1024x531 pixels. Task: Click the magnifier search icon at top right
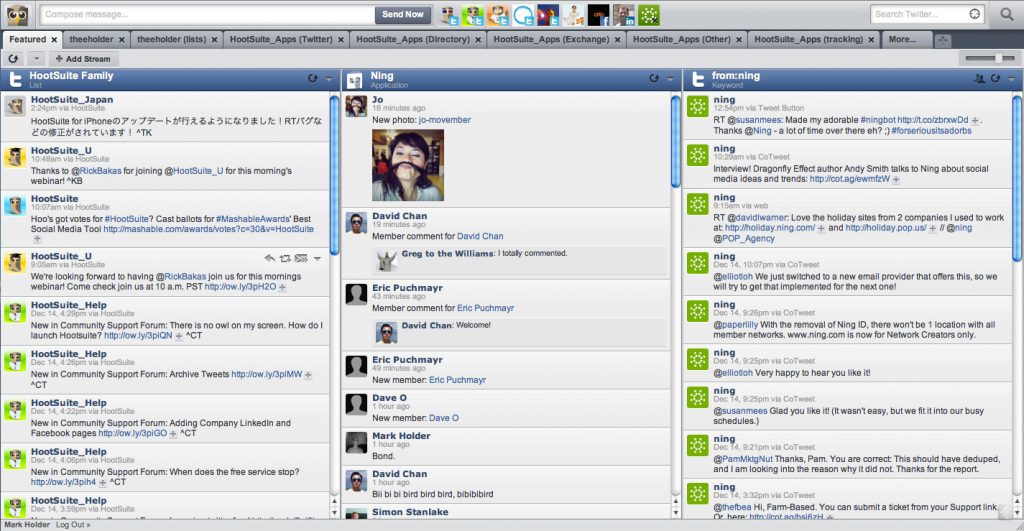pos(1007,14)
